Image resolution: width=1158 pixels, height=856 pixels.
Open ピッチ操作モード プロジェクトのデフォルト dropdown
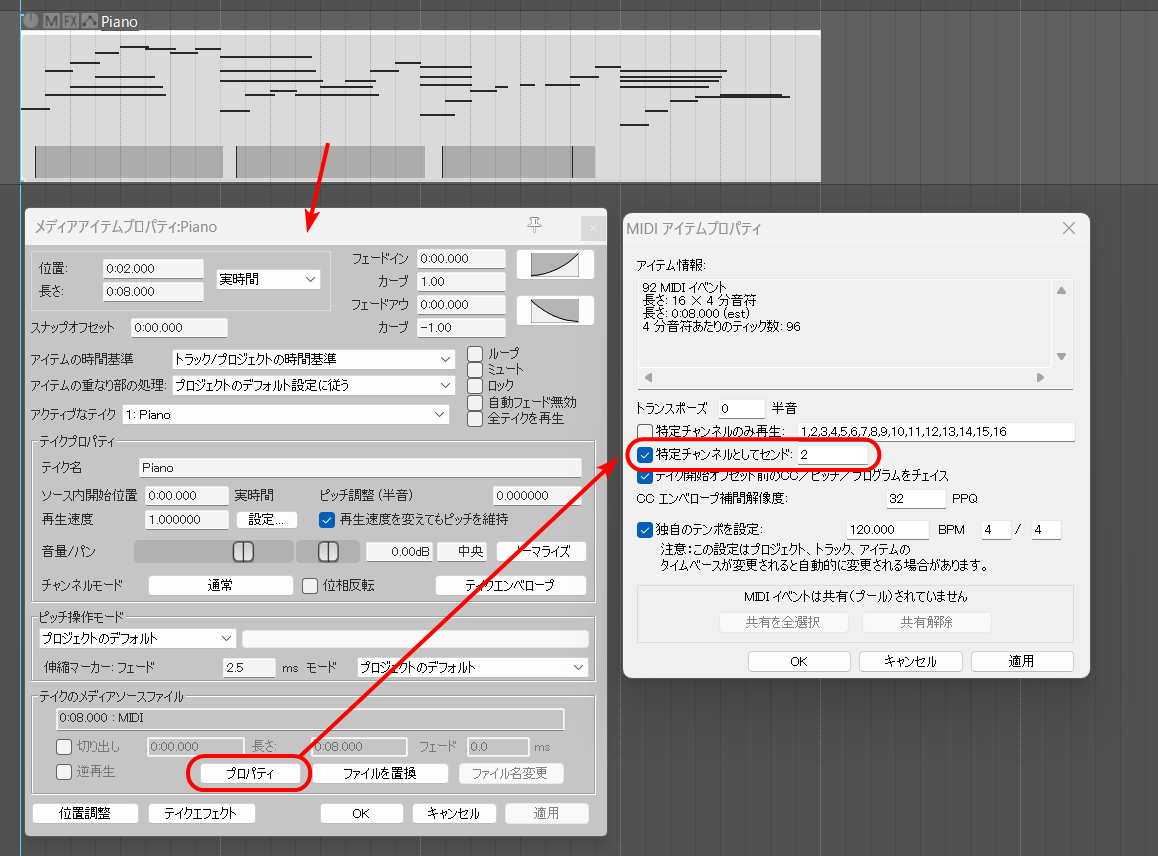pos(137,638)
